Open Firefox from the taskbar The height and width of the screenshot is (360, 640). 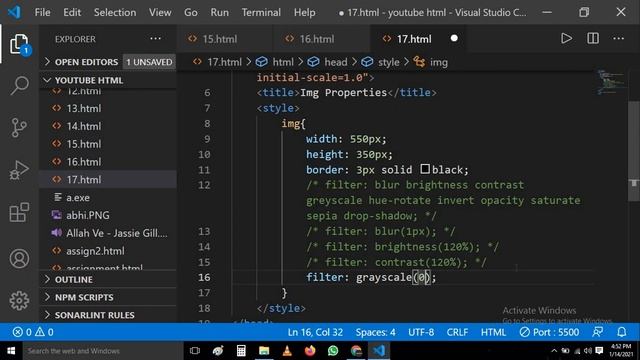tap(310, 351)
